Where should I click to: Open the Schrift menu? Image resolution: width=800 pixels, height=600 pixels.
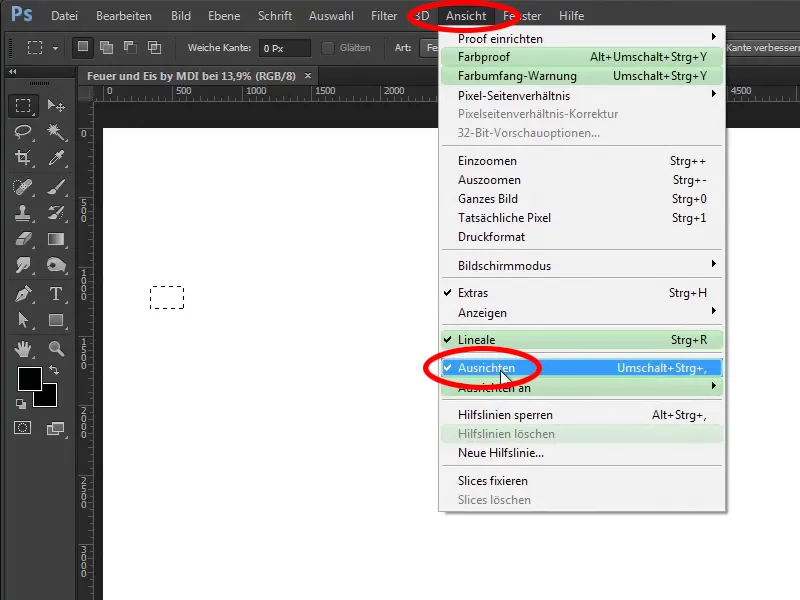275,16
